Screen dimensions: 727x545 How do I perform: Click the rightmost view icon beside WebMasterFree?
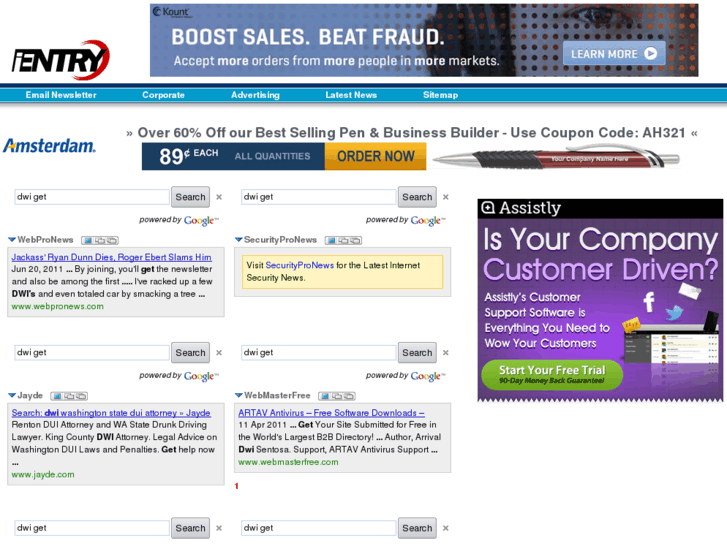tap(349, 396)
